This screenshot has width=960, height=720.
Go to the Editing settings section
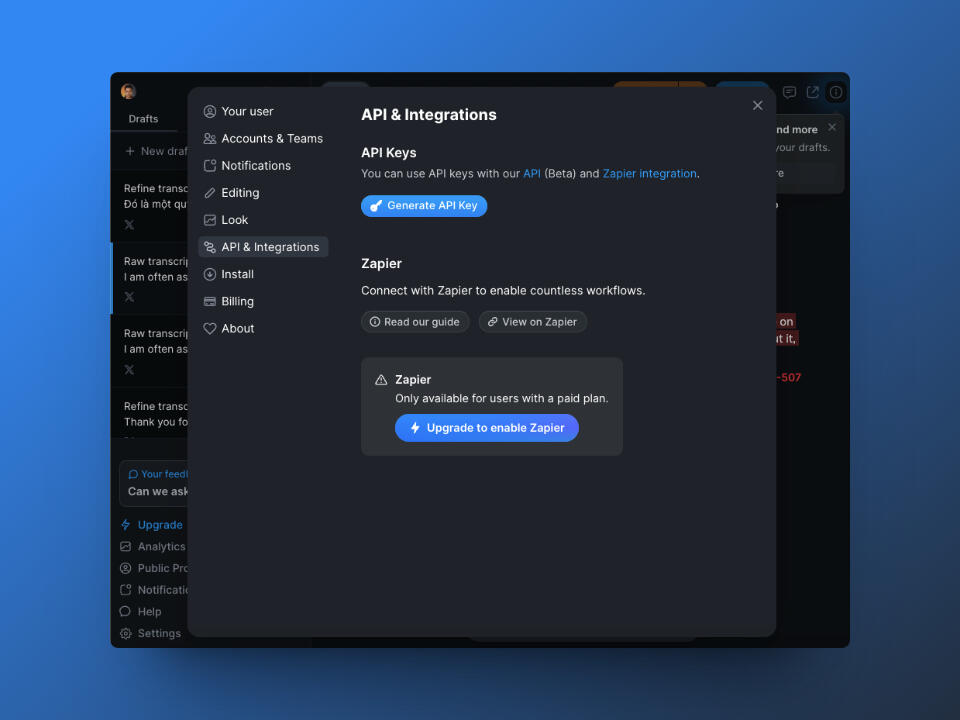pos(239,192)
